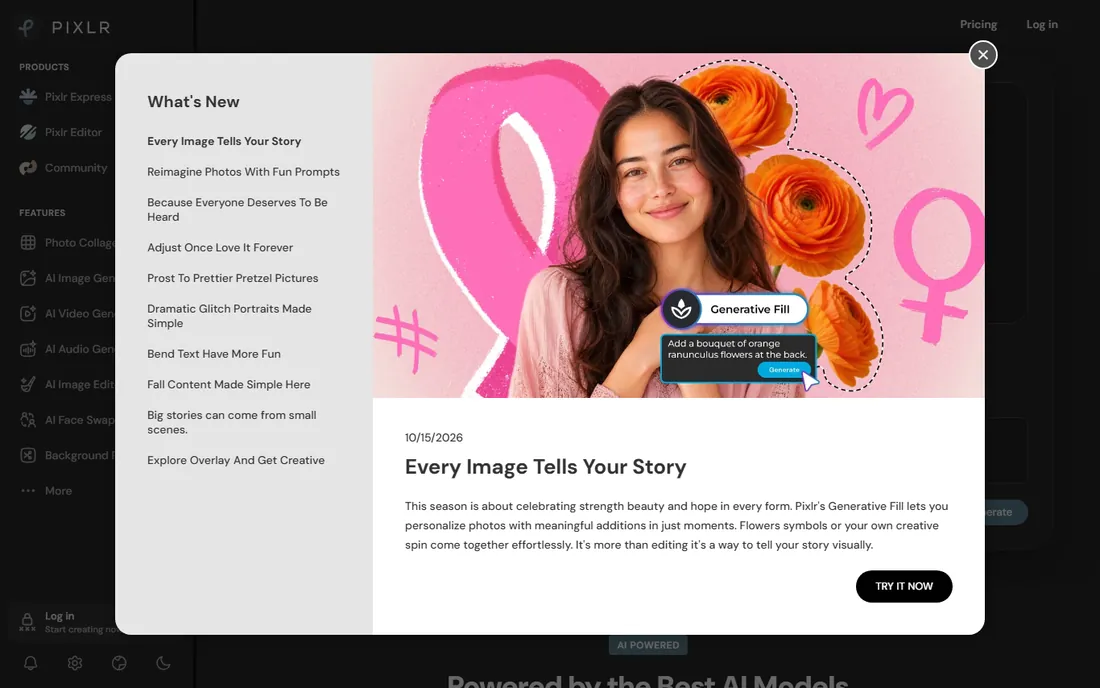Open the globe language icon

[x=119, y=663]
